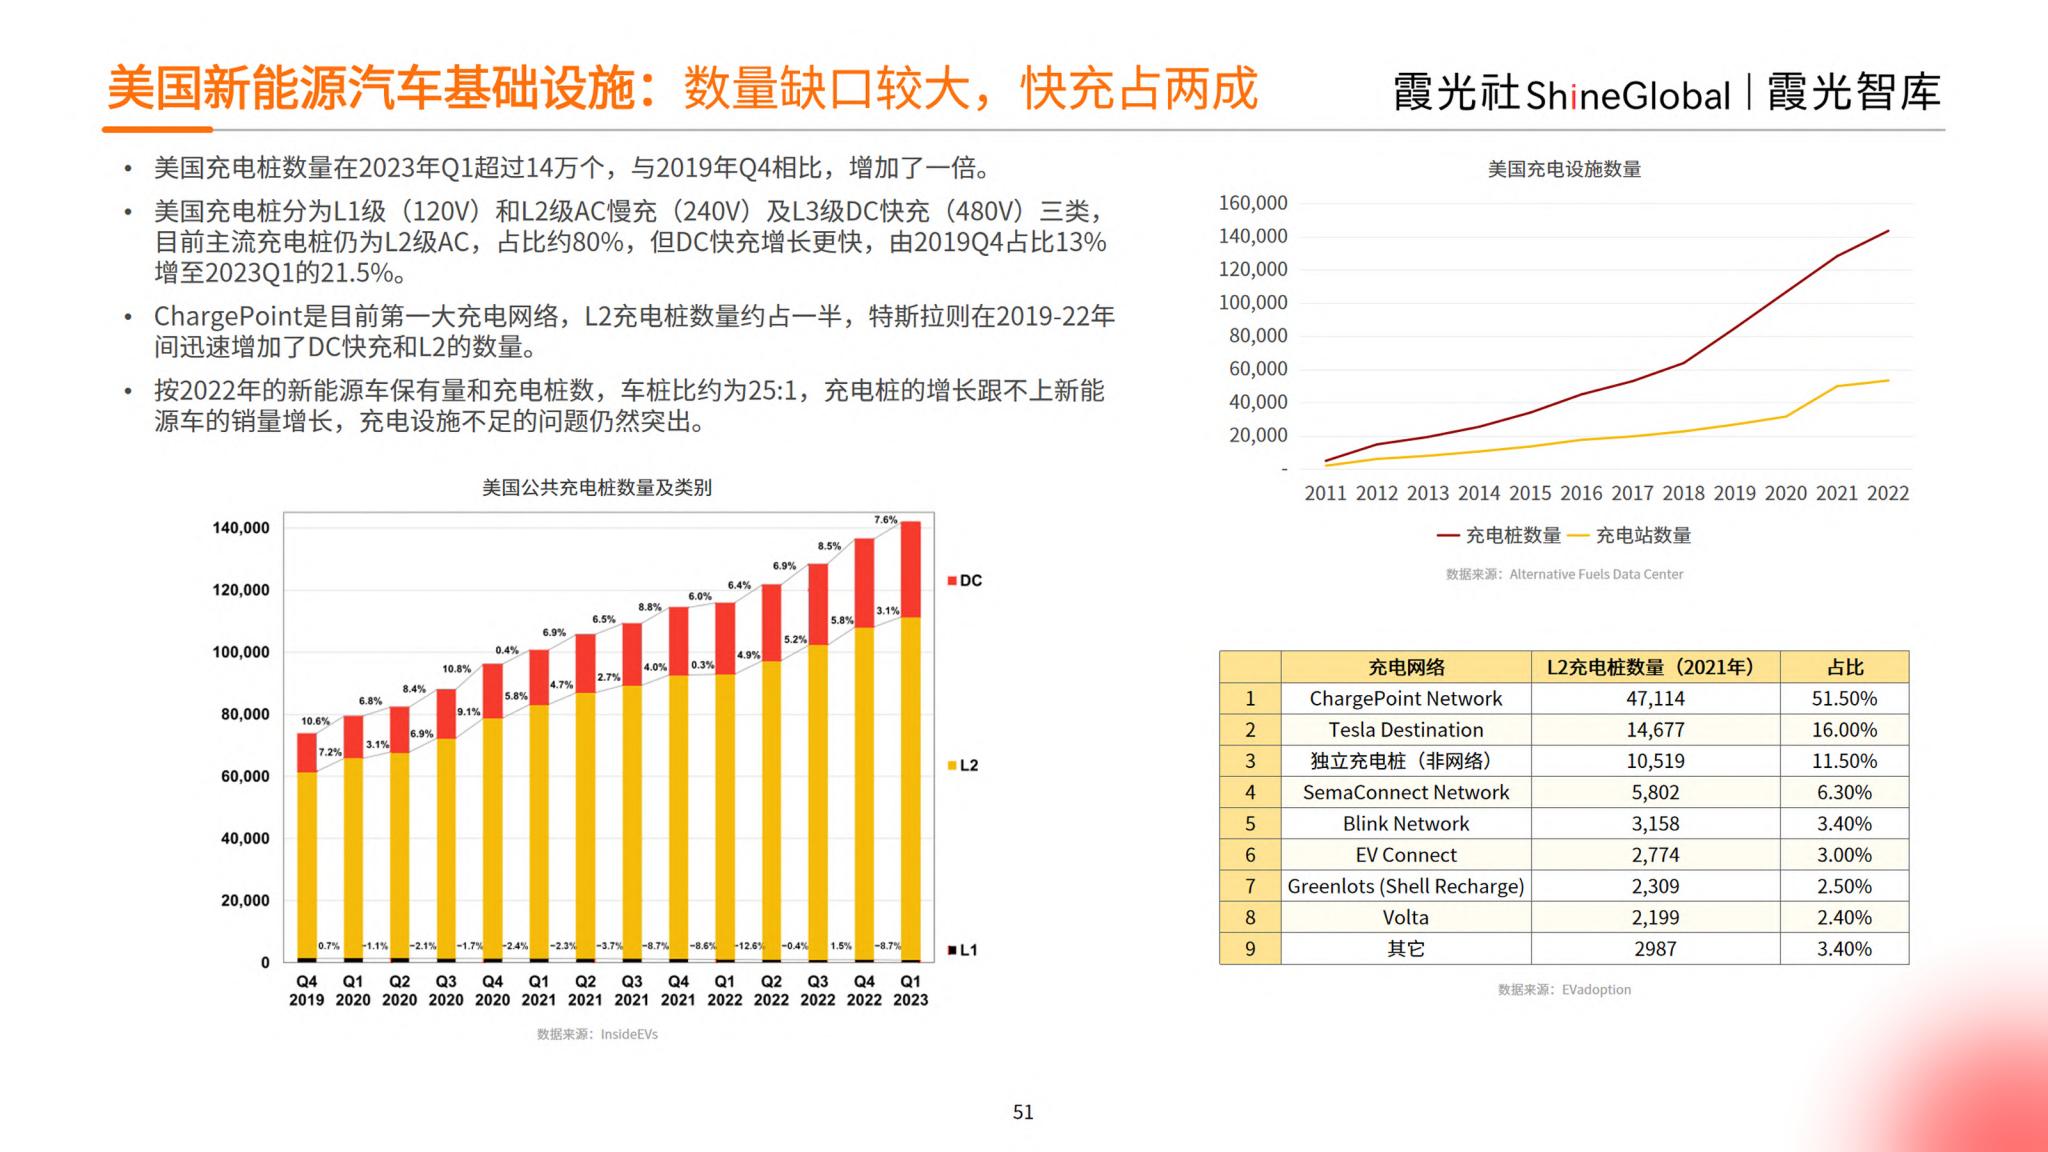Click the 占比 column header
Image resolution: width=2048 pixels, height=1152 pixels.
click(x=1844, y=667)
